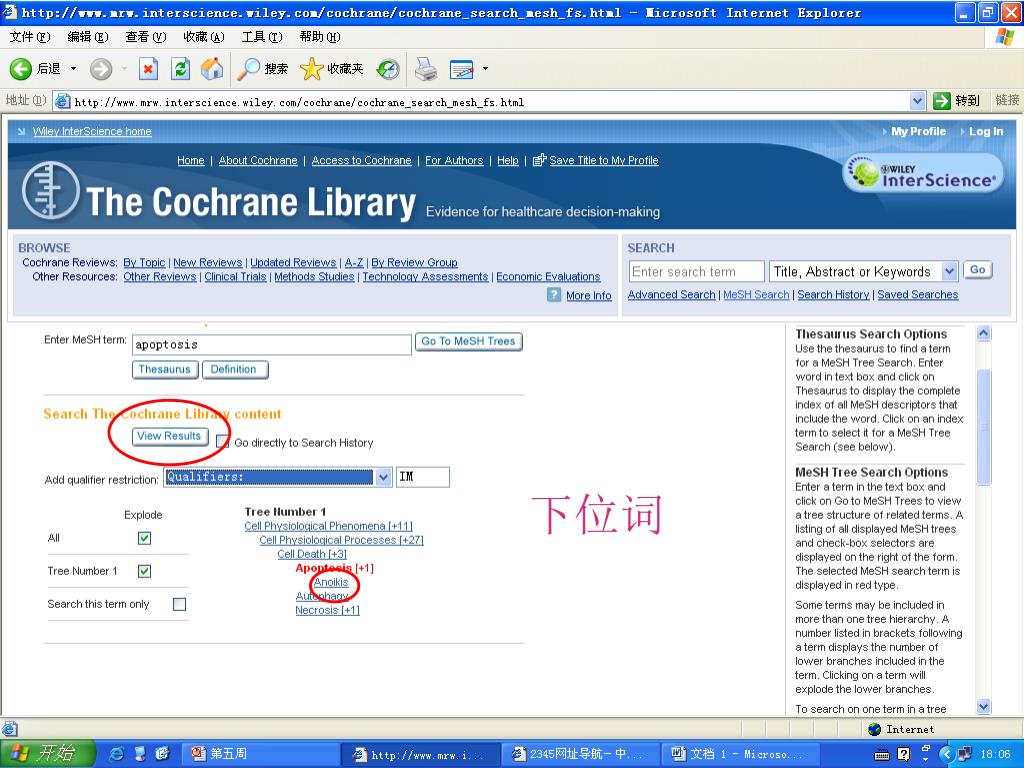Click the Edit page toolbar icon
The image size is (1024, 768).
click(462, 69)
